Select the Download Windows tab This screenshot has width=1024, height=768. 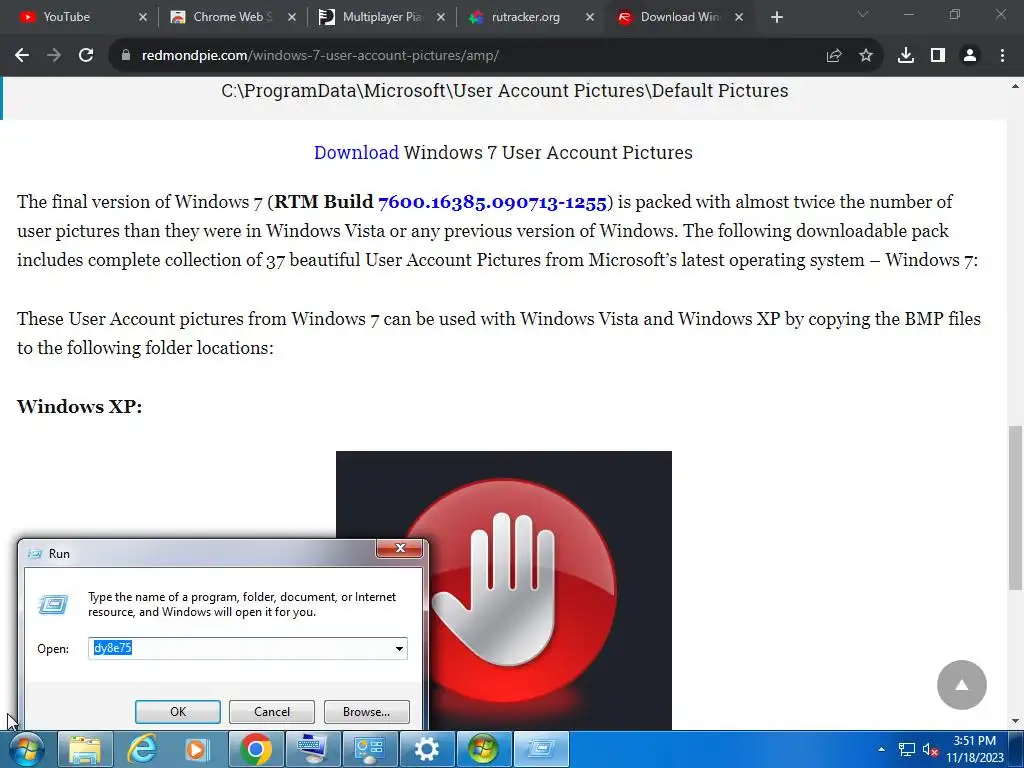(x=678, y=17)
